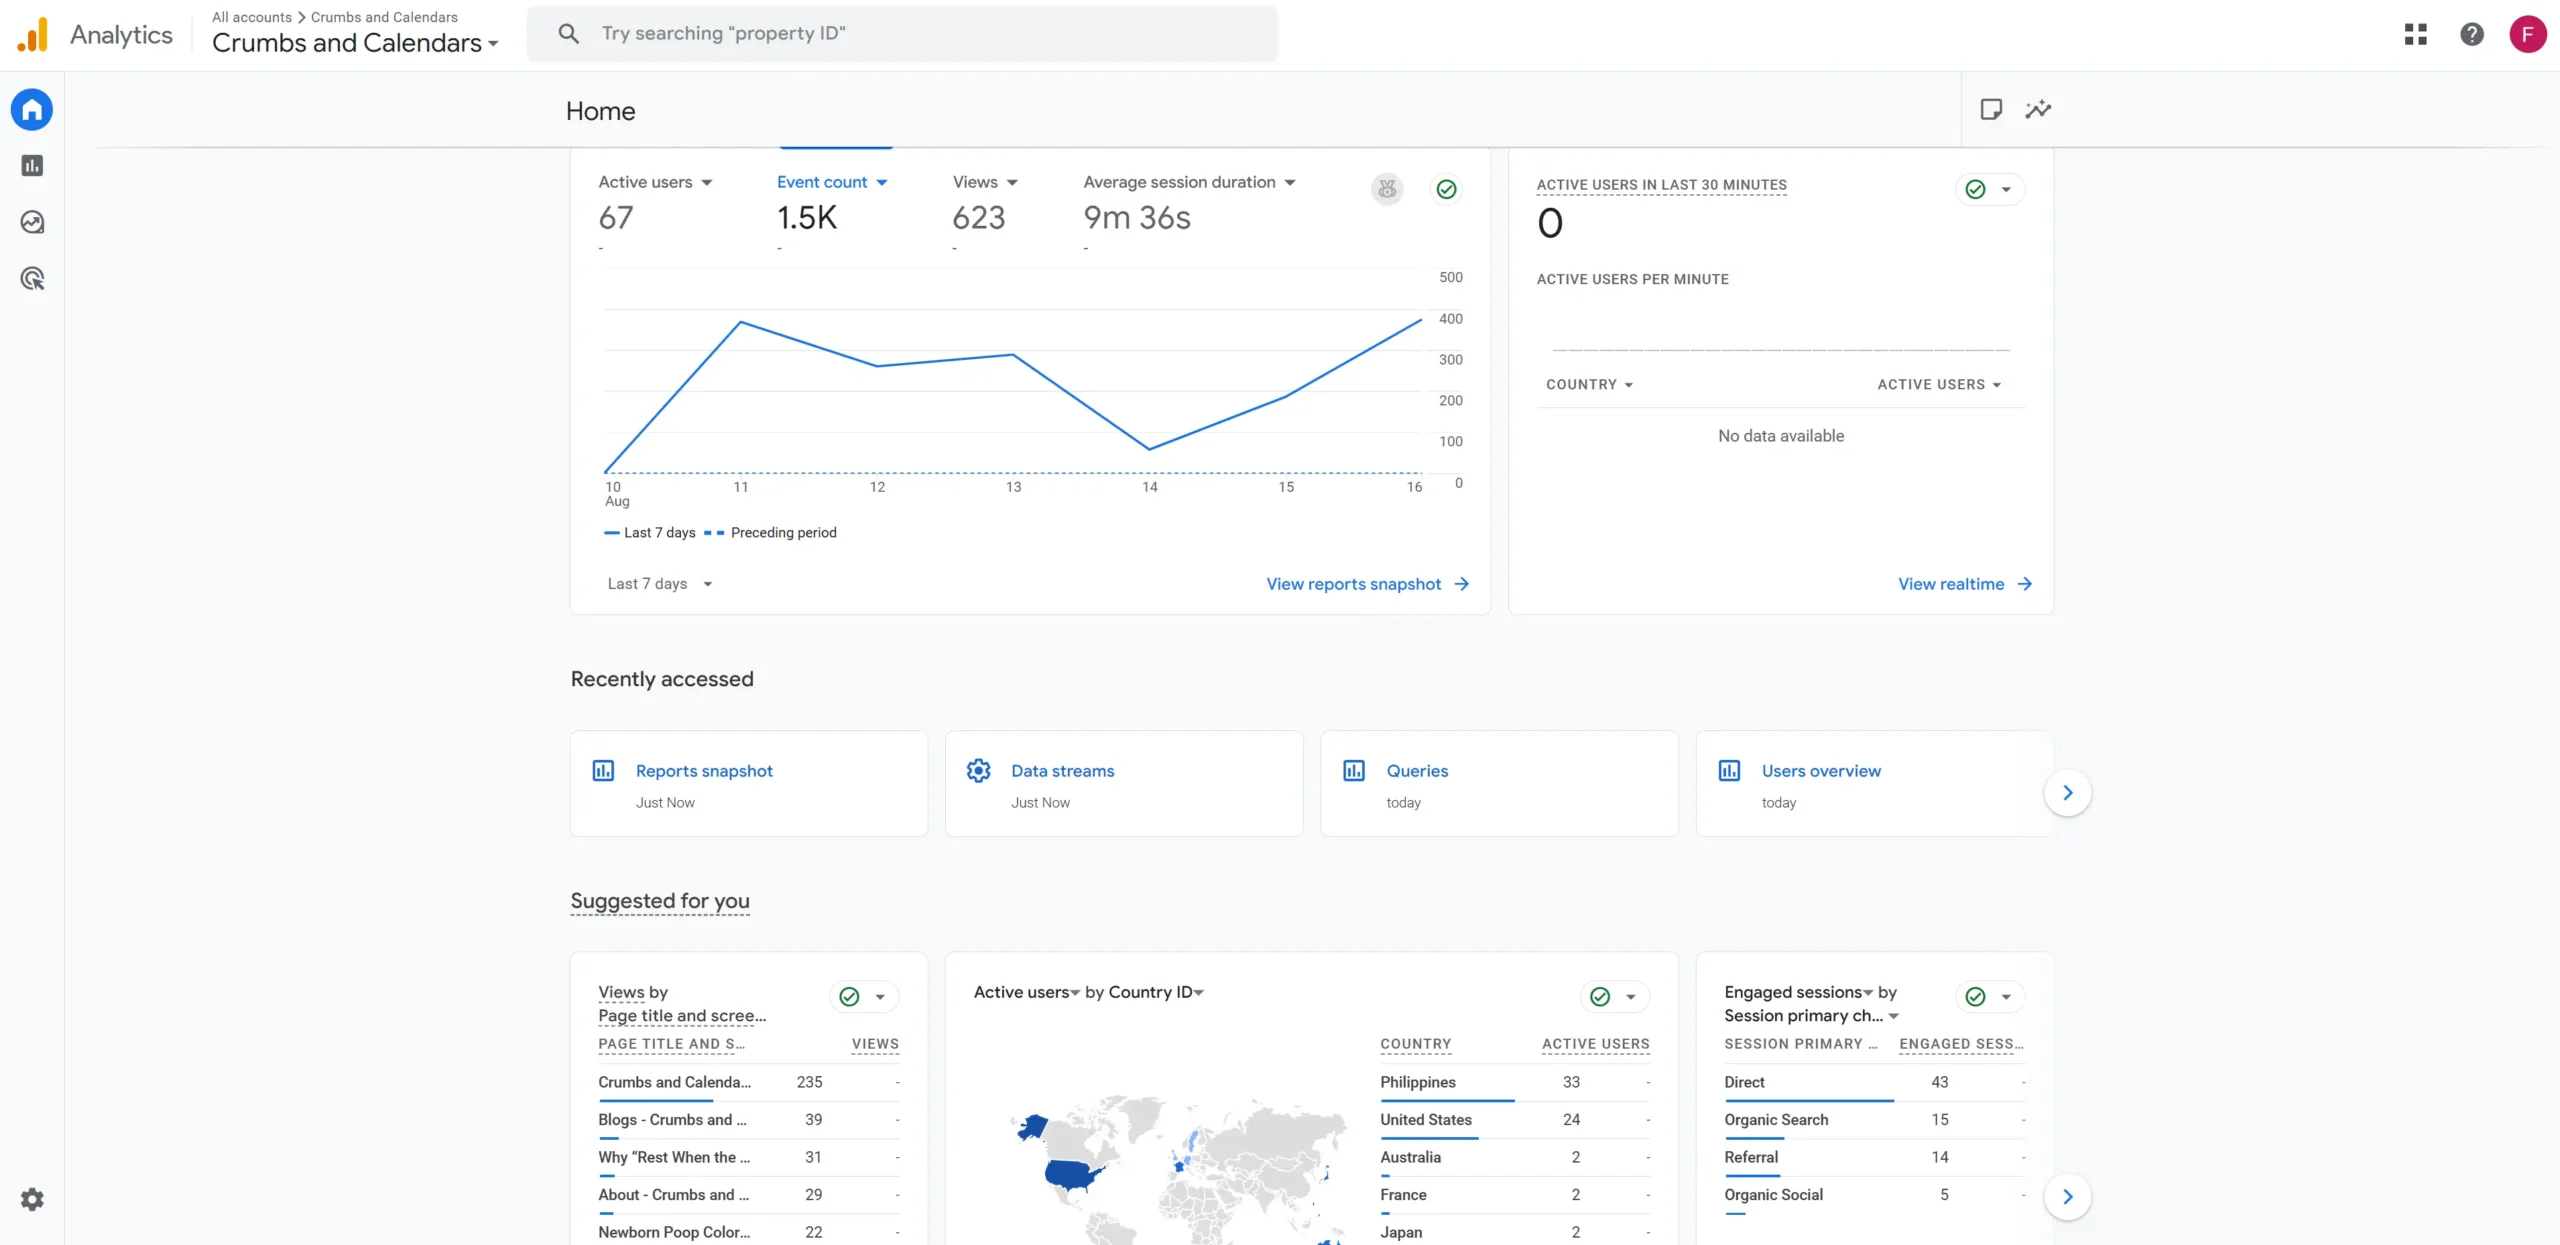Open the Last 7 days date range dropdown

tap(660, 584)
